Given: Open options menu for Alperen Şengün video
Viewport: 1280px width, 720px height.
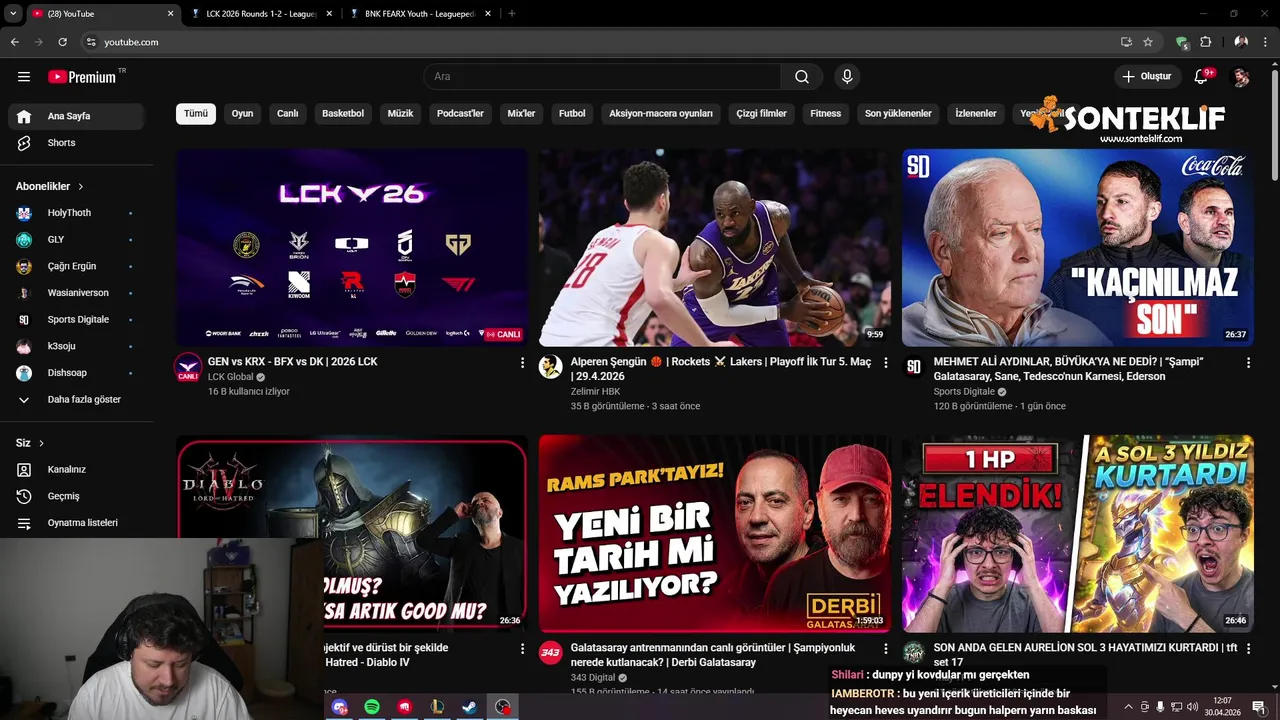Looking at the screenshot, I should click(x=885, y=363).
